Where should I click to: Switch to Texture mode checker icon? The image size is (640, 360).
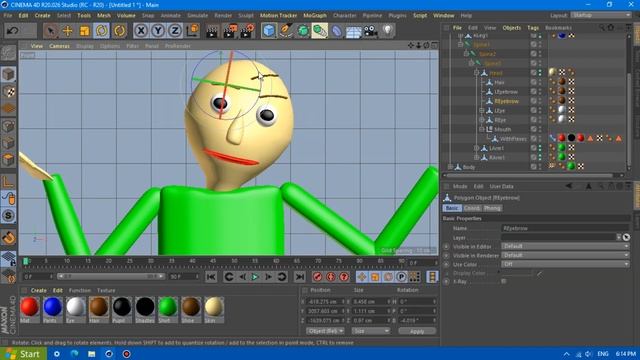tap(8, 92)
